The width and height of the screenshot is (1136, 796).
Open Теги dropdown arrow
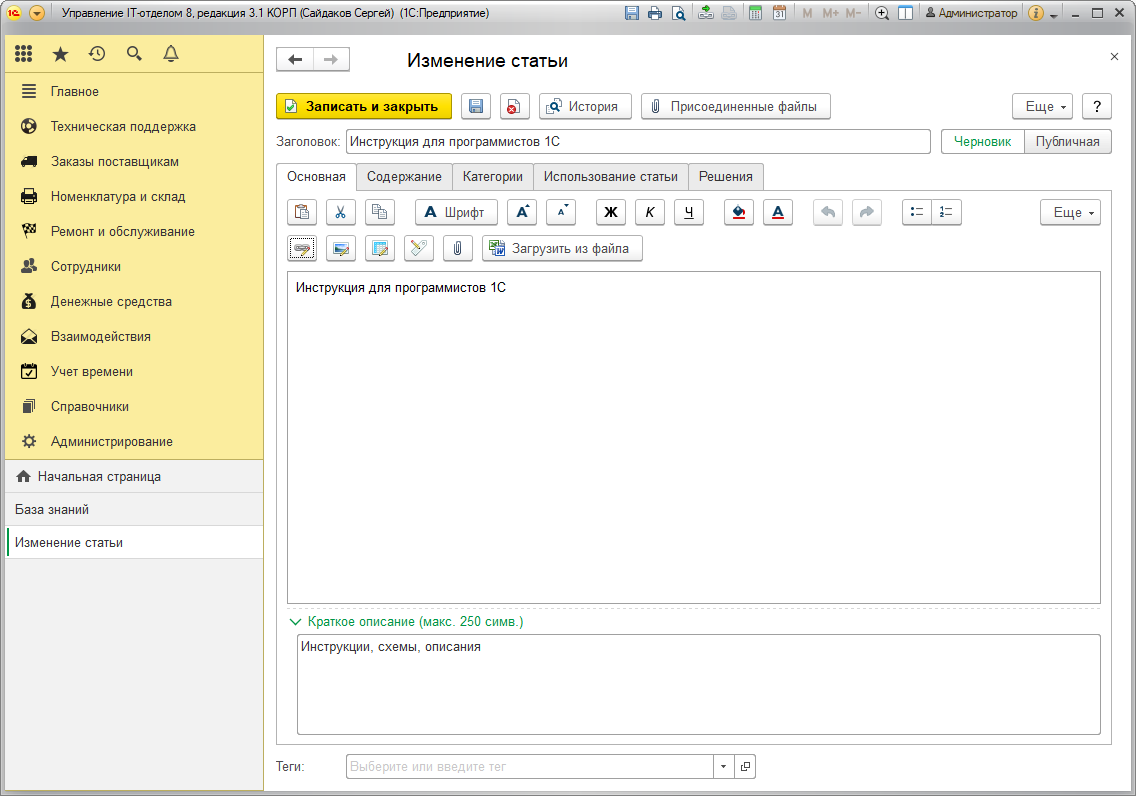(723, 767)
